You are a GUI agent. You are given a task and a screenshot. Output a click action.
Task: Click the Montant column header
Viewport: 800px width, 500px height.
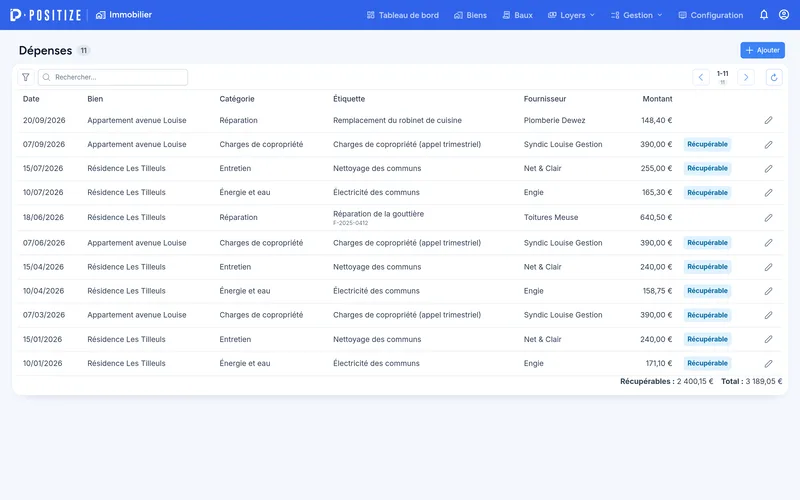pos(657,99)
